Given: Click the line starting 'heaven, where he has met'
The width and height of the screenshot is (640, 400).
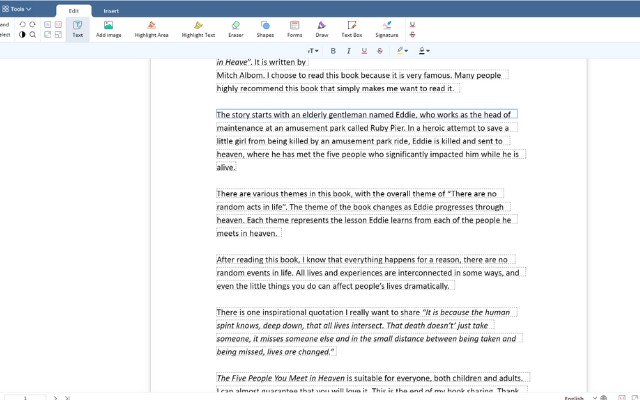Looking at the screenshot, I should tap(371, 154).
